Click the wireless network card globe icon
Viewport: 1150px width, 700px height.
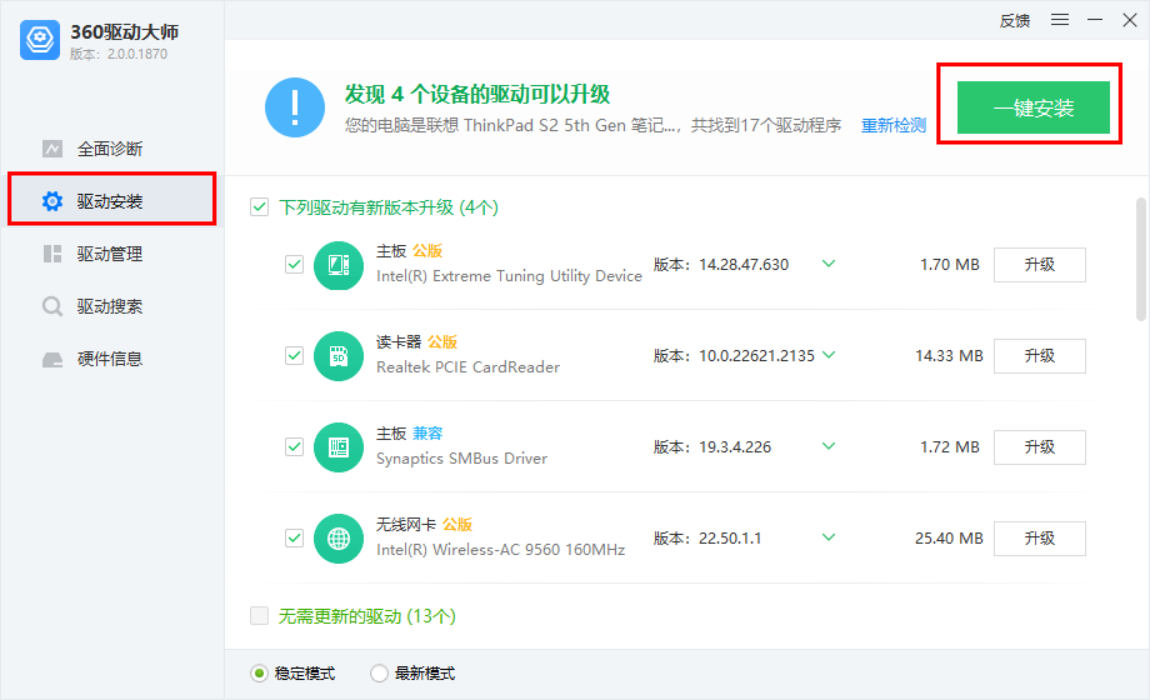338,538
